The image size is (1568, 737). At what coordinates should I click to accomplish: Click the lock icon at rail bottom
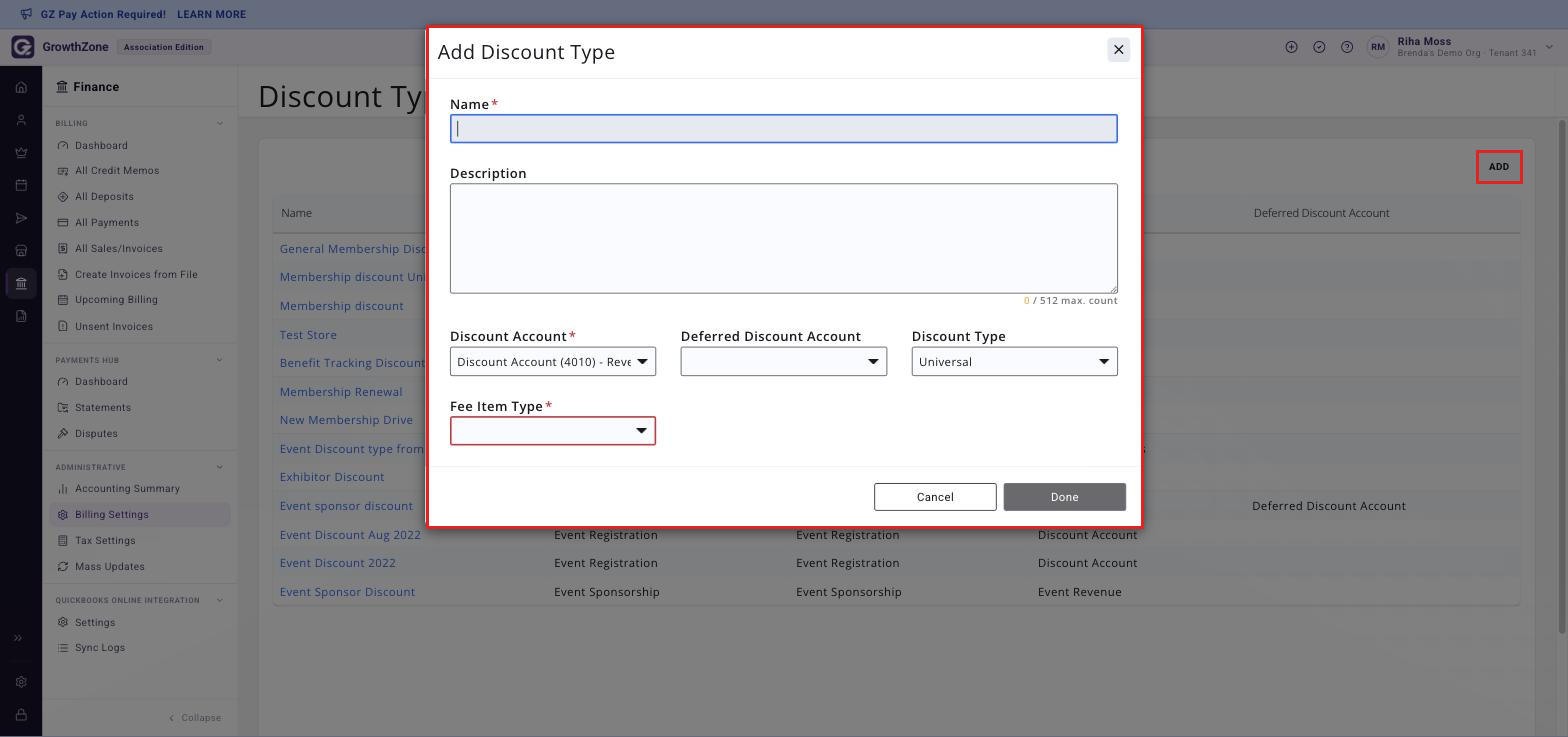21,715
